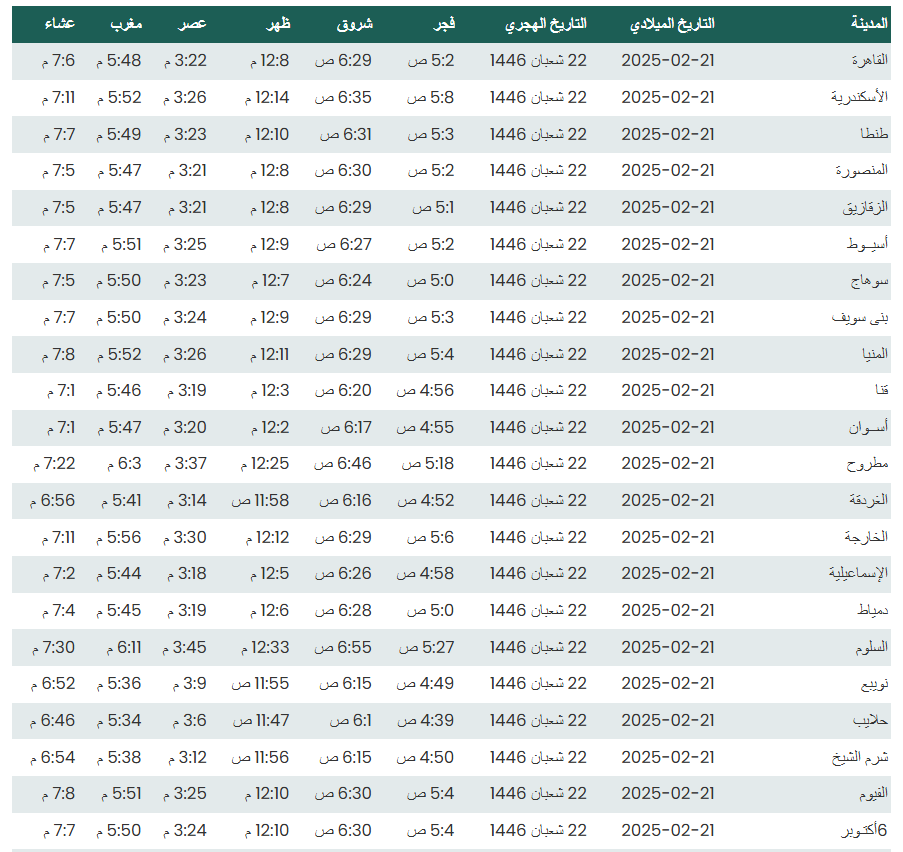The height and width of the screenshot is (852, 903).
Task: Select the قنا city cell
Action: pos(882,391)
